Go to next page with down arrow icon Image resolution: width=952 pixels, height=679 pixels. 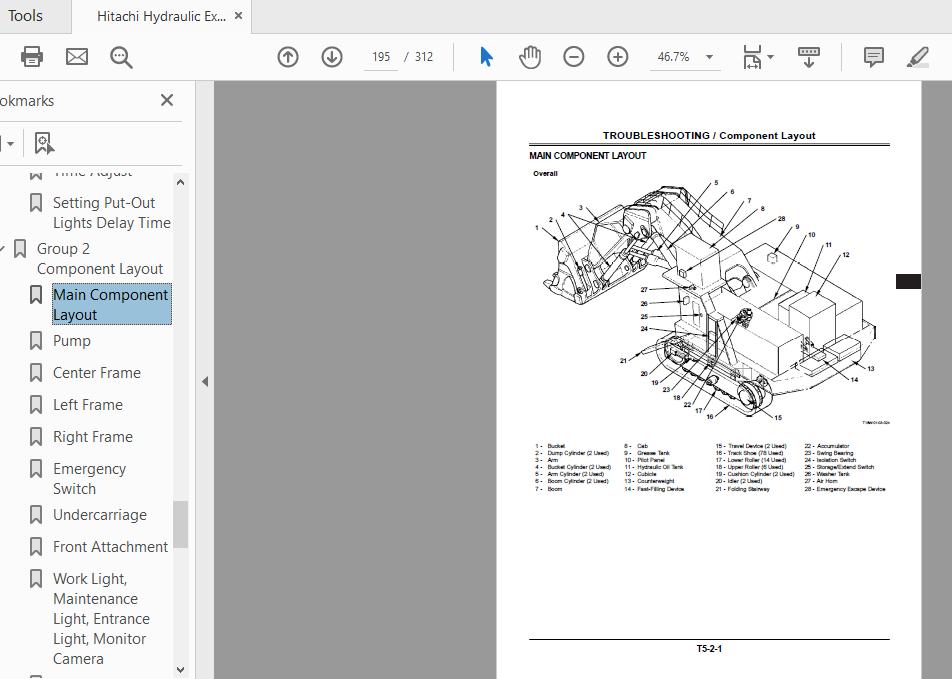click(331, 57)
